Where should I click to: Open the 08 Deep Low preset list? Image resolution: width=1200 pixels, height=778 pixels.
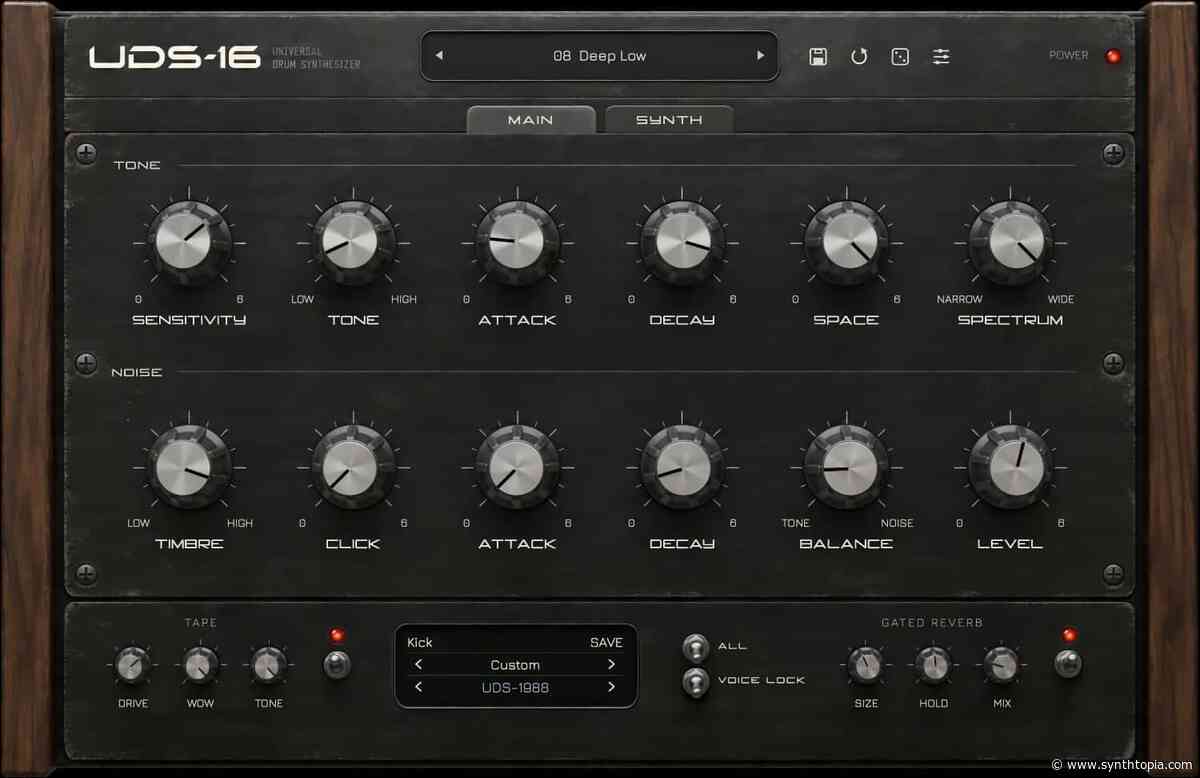point(599,56)
